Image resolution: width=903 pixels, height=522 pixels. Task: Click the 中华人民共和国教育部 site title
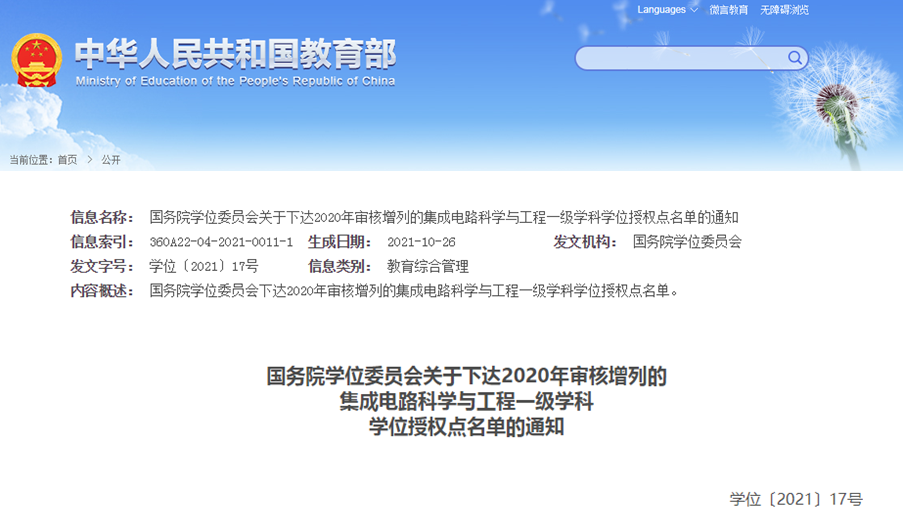pyautogui.click(x=236, y=54)
